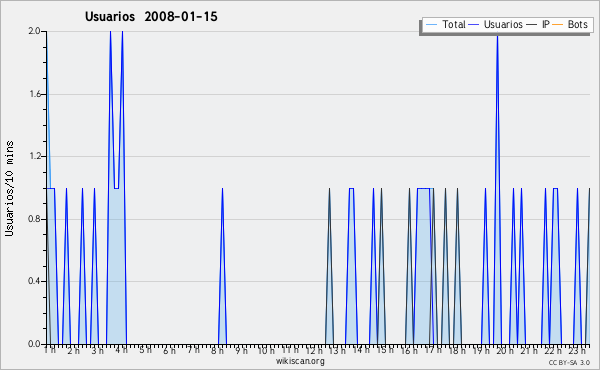Click the dark gray IP legend line
600x370 pixels.
coord(532,25)
